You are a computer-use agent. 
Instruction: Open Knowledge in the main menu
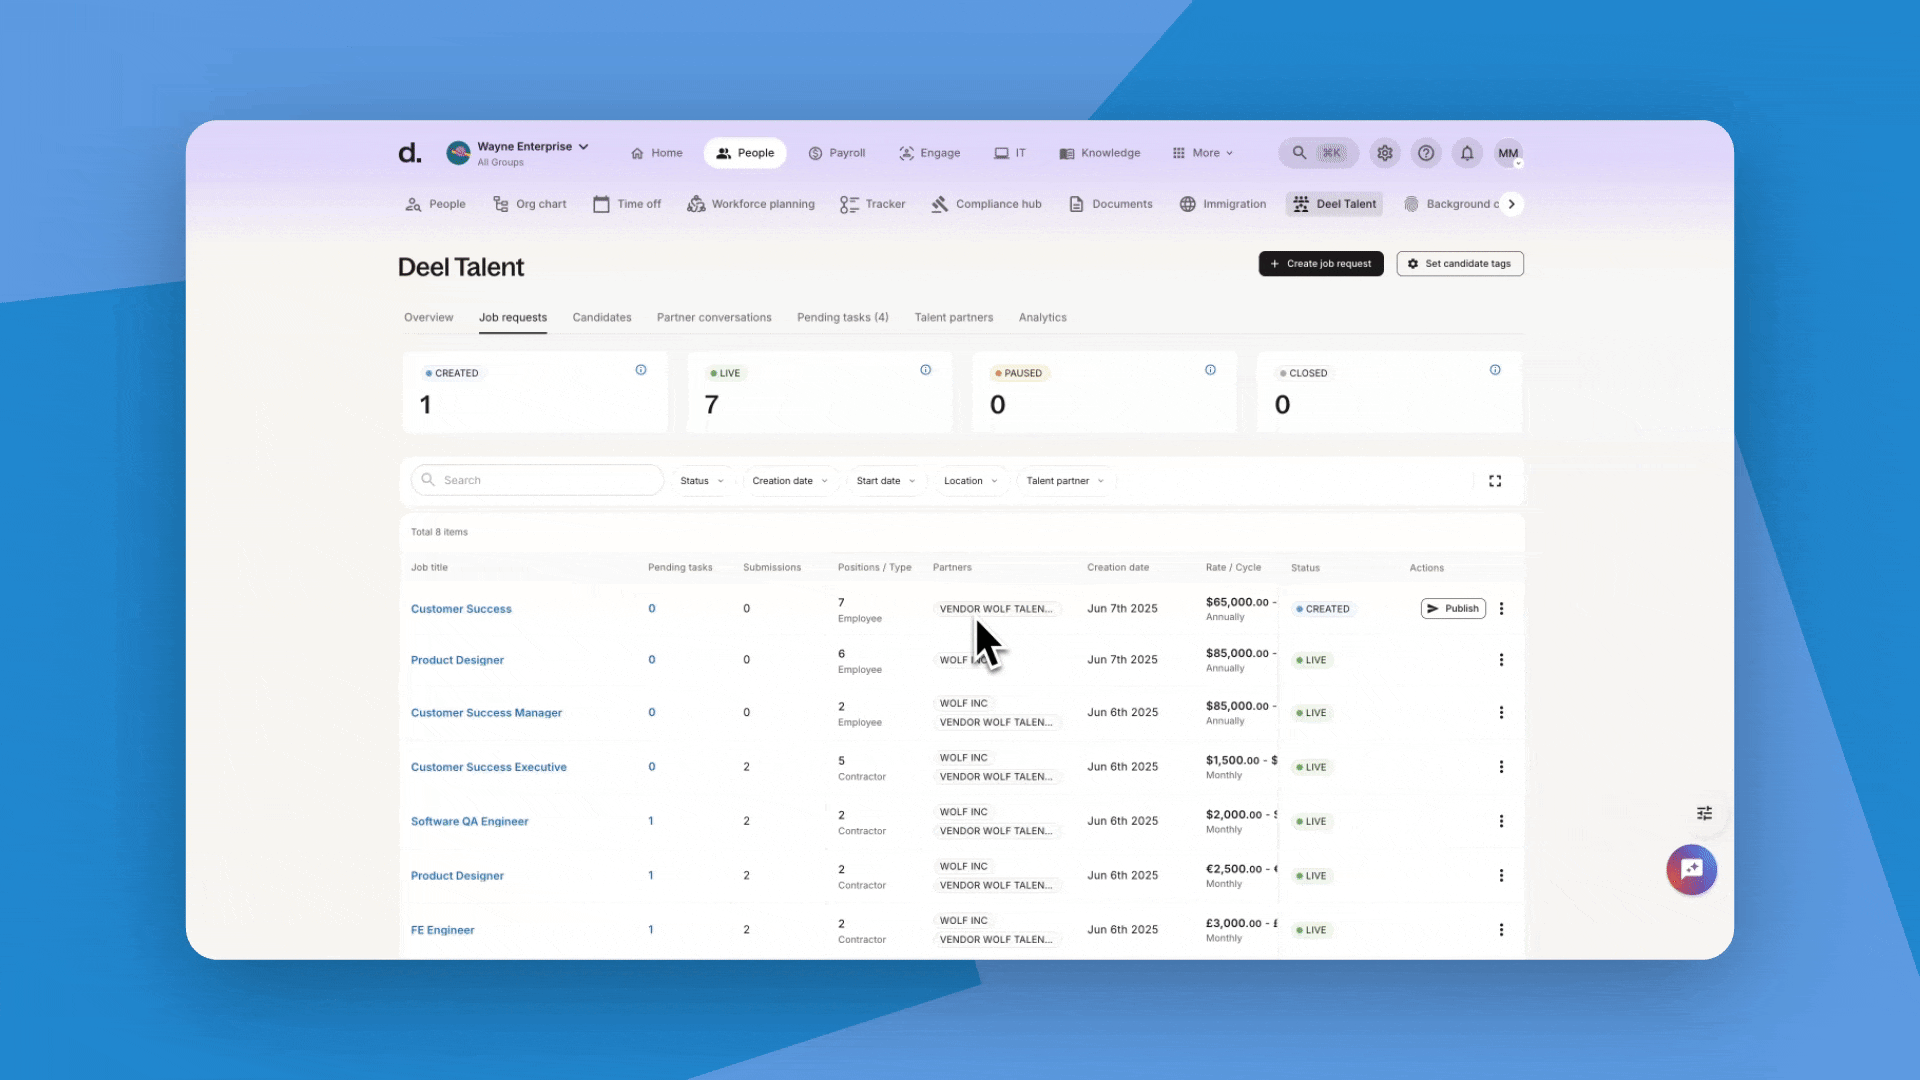coord(1100,153)
